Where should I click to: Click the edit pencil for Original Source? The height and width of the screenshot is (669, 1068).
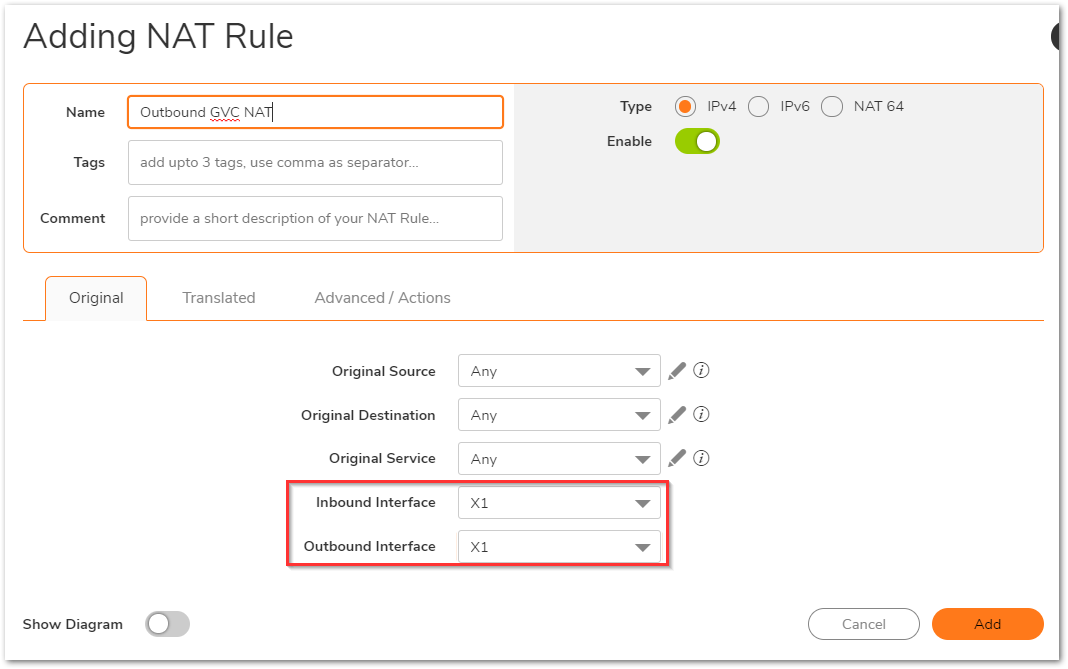tap(677, 371)
